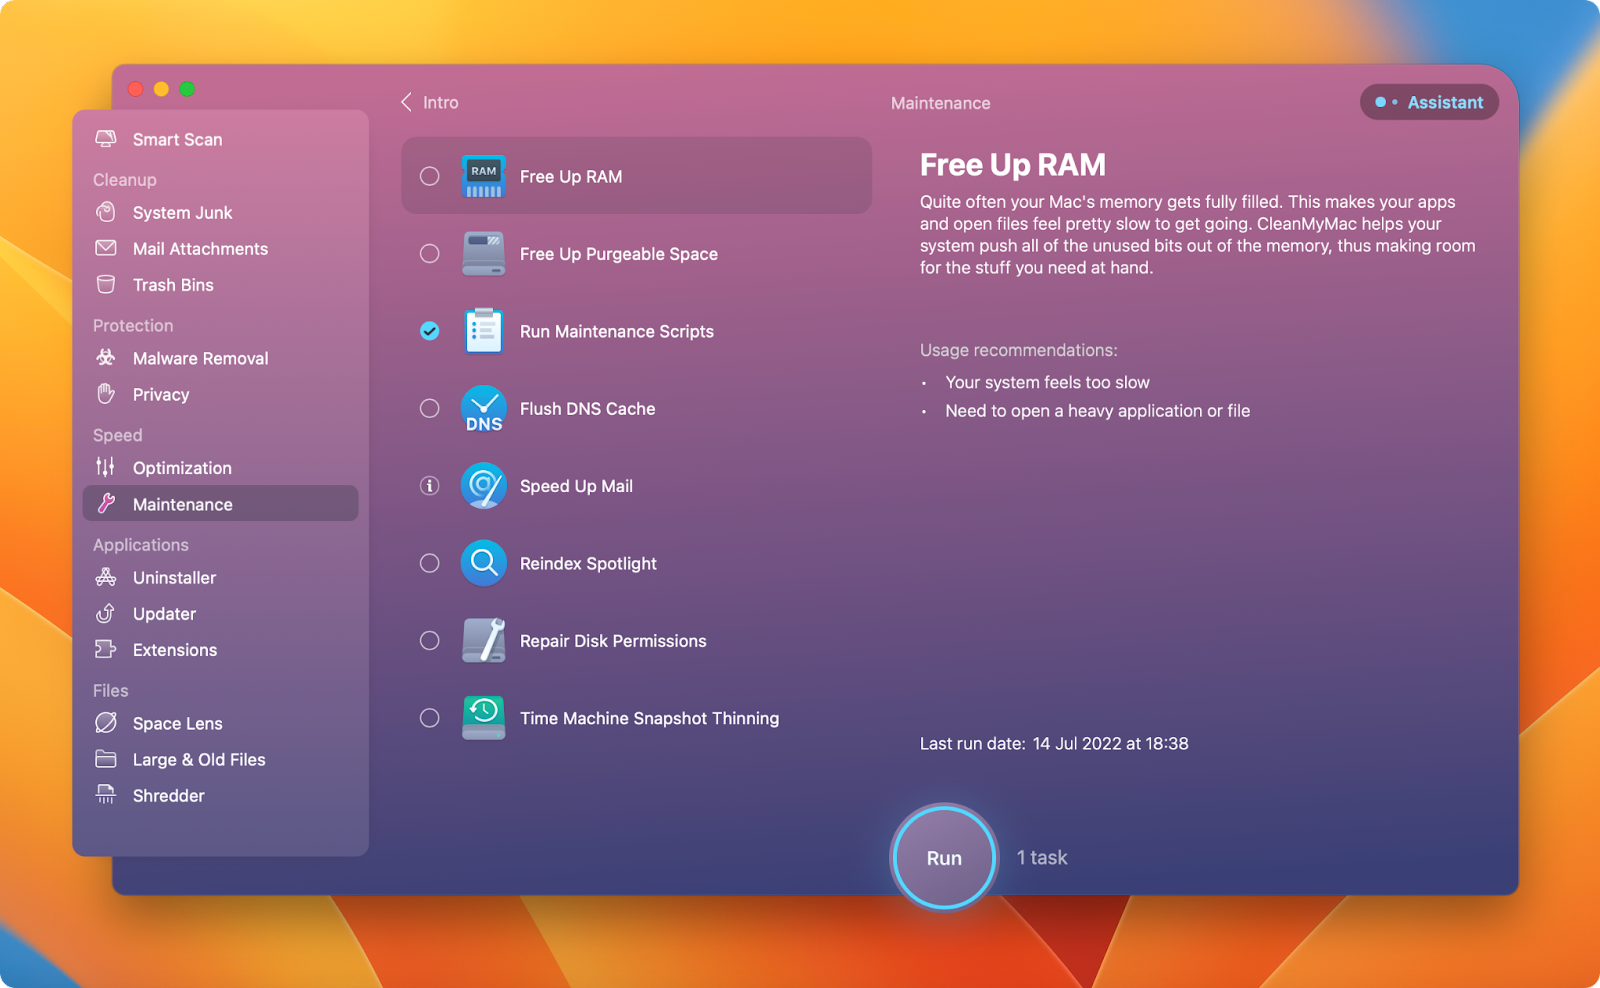Click the Time Machine Snapshot icon

484,718
